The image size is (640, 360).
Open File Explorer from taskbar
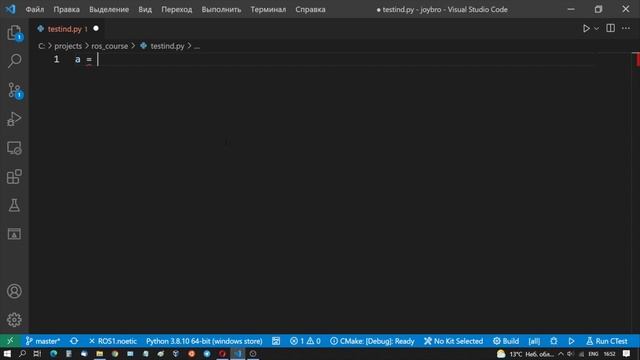pos(99,353)
